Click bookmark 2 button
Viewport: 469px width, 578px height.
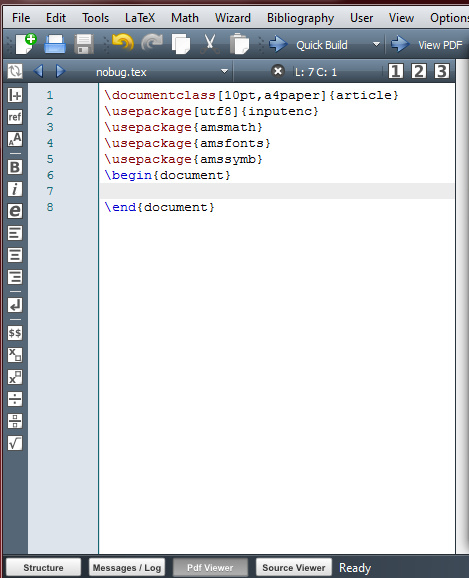[x=418, y=71]
